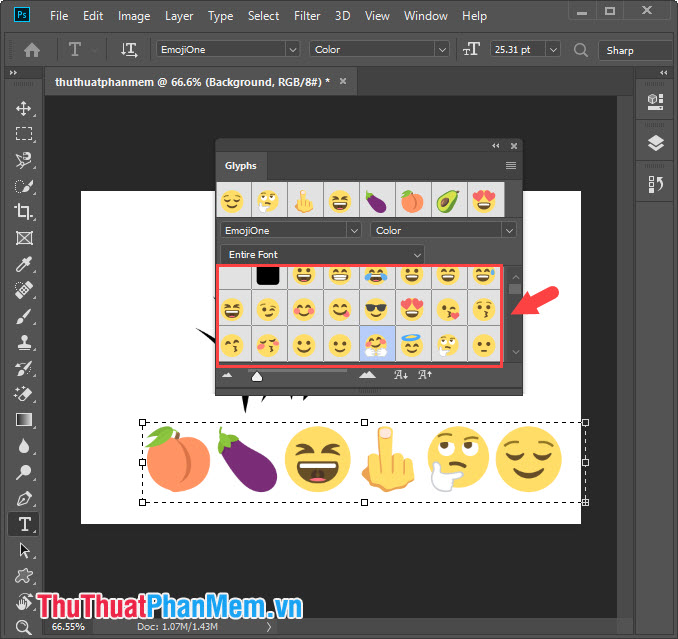Collapse Glyphs panel with double arrows
The height and width of the screenshot is (639, 678).
coord(496,146)
